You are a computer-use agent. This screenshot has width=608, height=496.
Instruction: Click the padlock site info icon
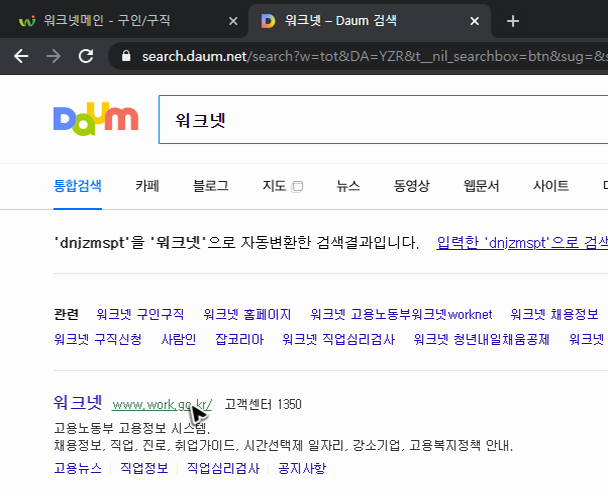[126, 56]
